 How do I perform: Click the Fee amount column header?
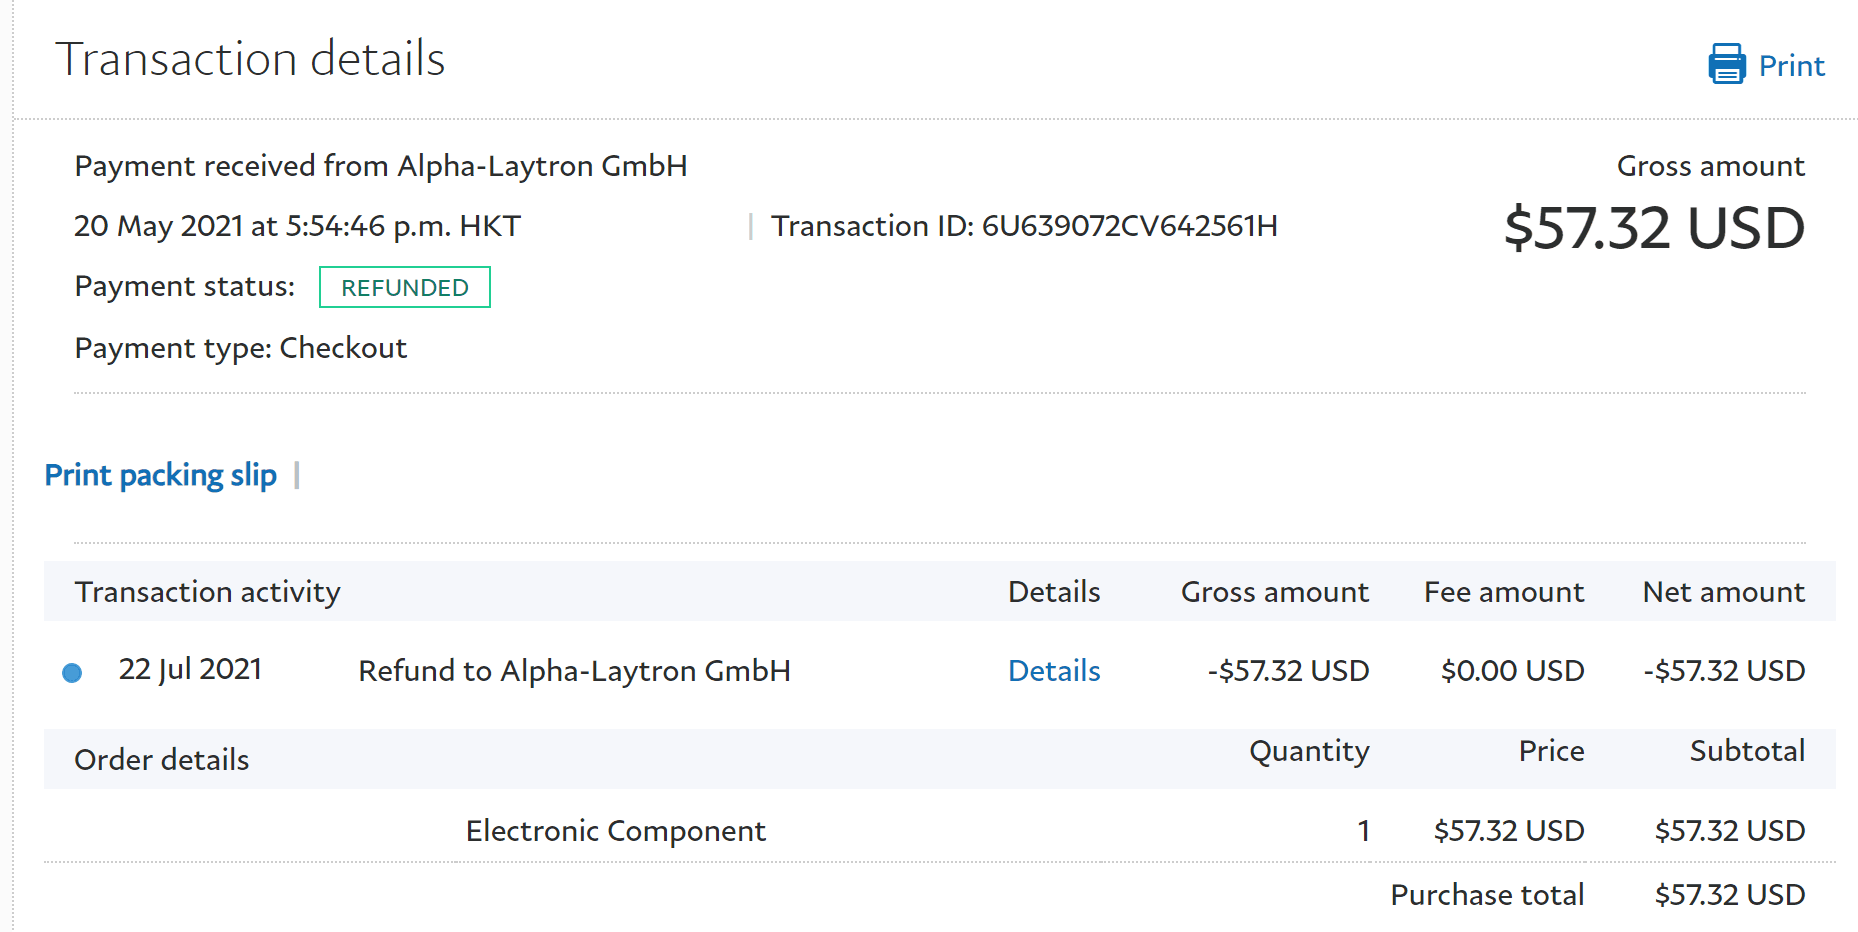(1504, 592)
